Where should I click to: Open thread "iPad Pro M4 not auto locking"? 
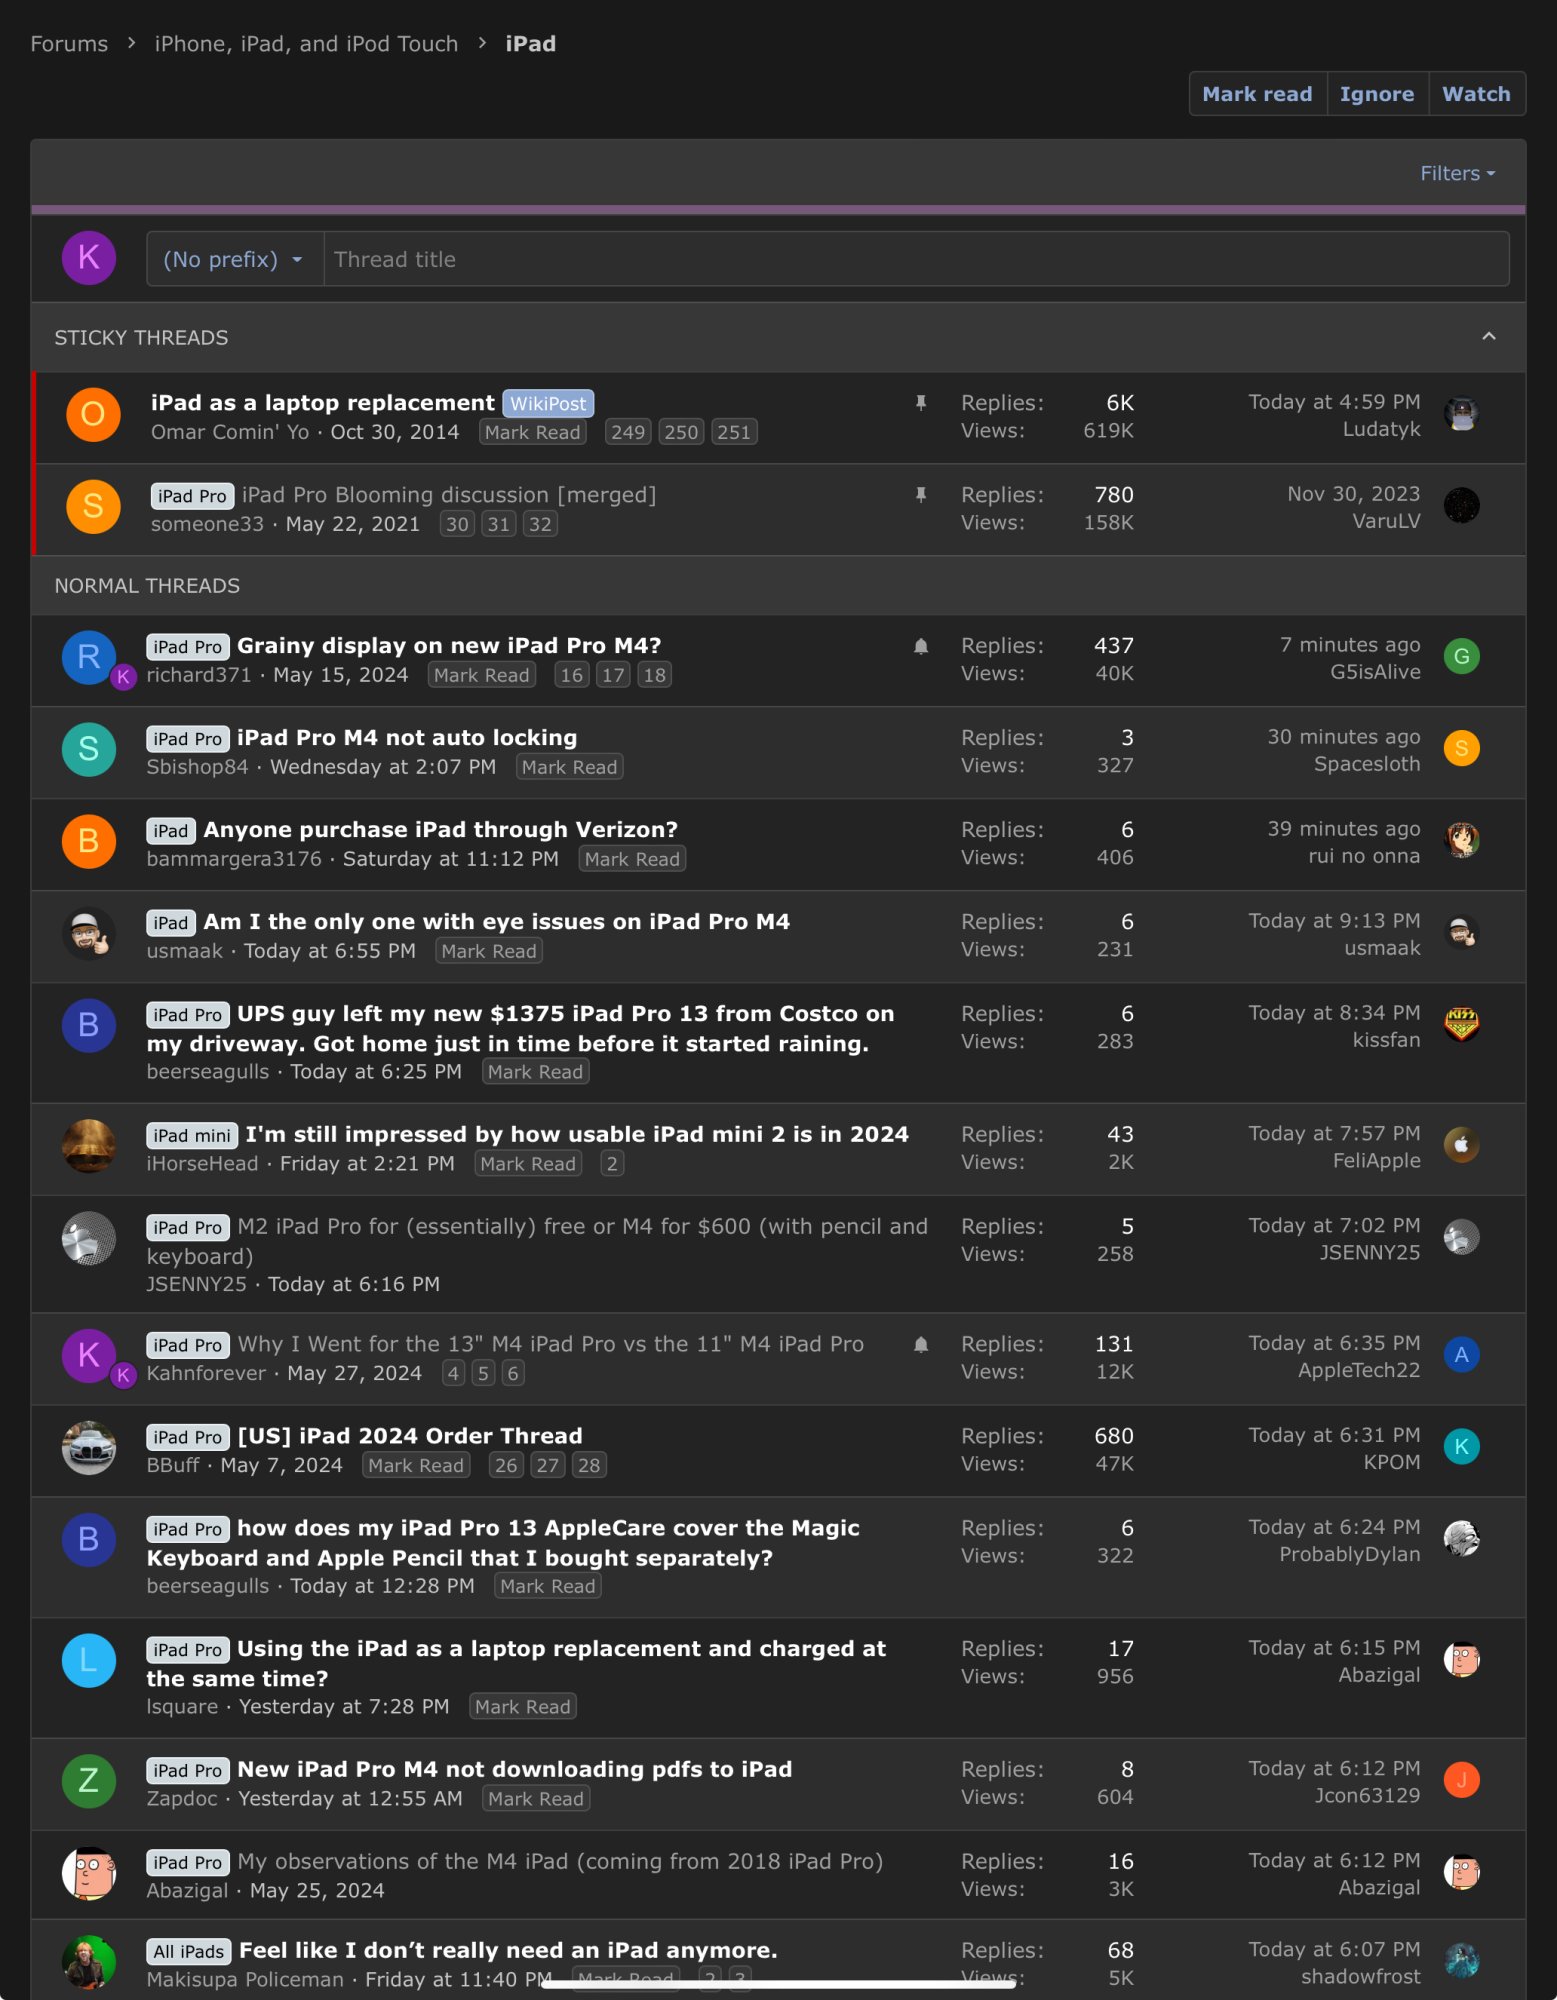pyautogui.click(x=407, y=738)
